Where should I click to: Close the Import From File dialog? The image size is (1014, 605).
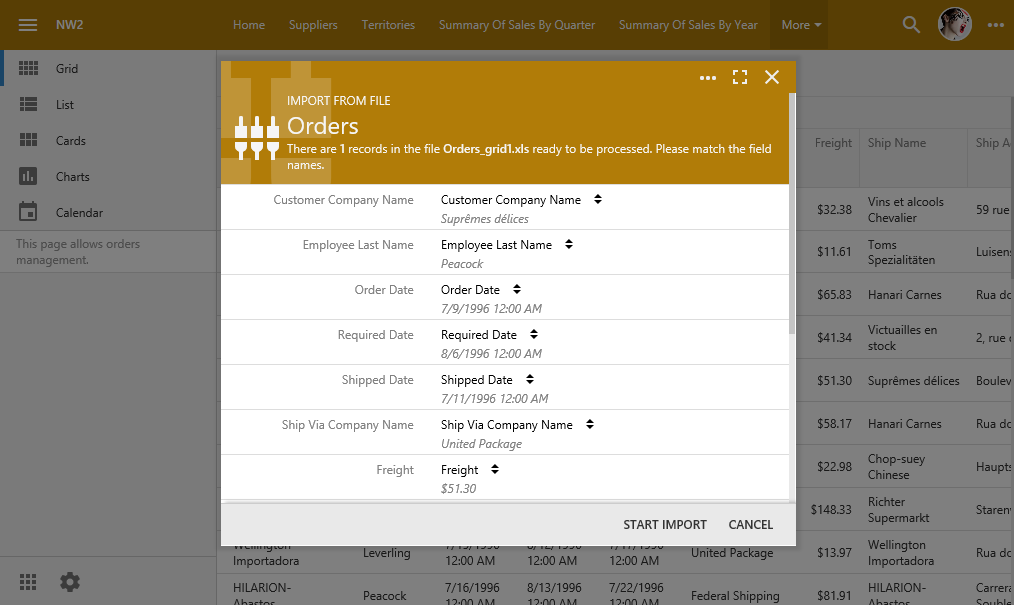click(x=772, y=78)
